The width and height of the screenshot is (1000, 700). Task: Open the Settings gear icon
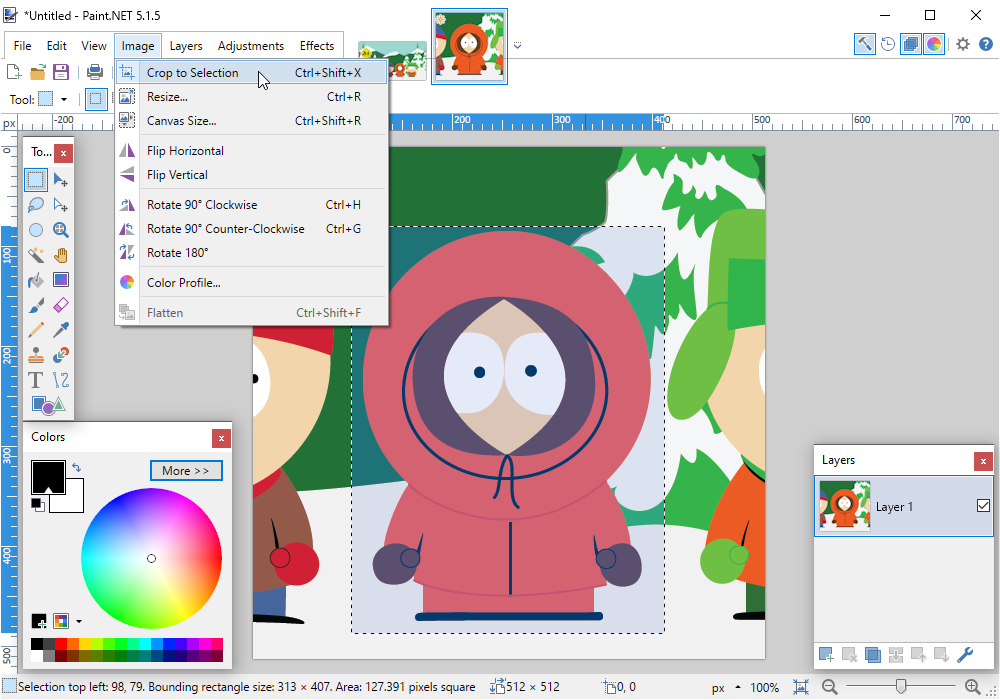tap(962, 44)
